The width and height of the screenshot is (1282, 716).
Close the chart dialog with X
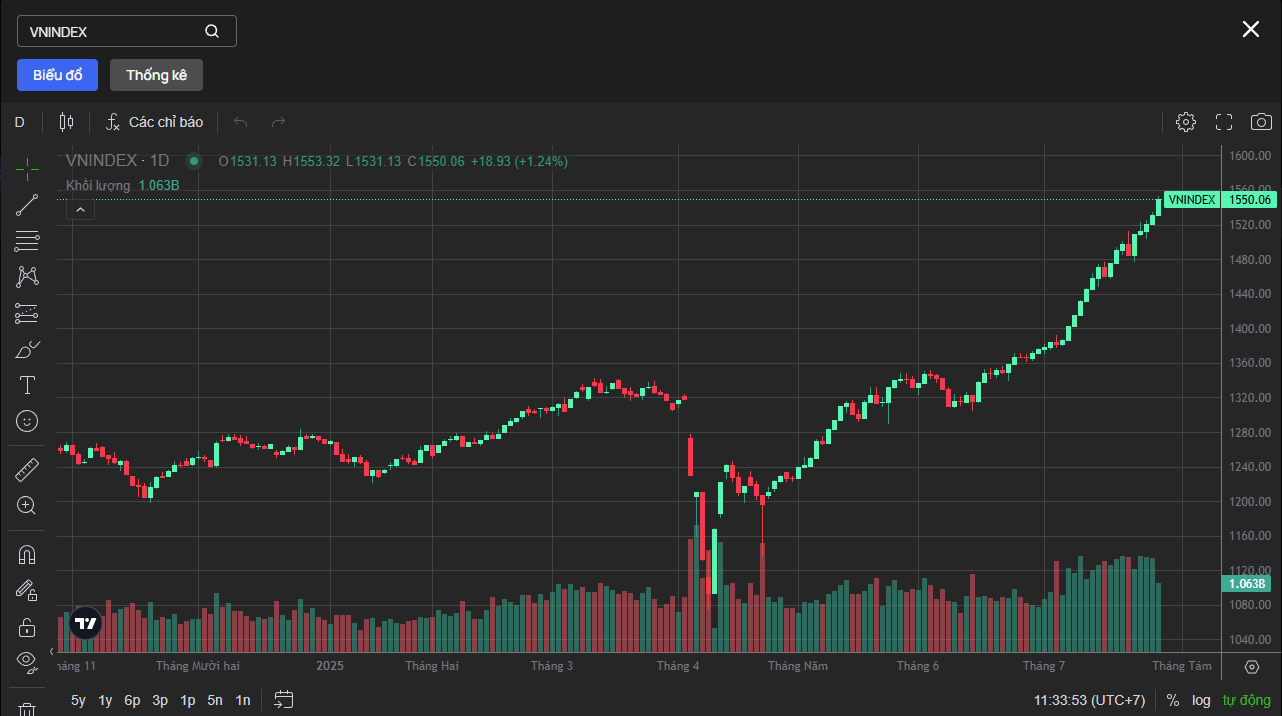pyautogui.click(x=1251, y=29)
